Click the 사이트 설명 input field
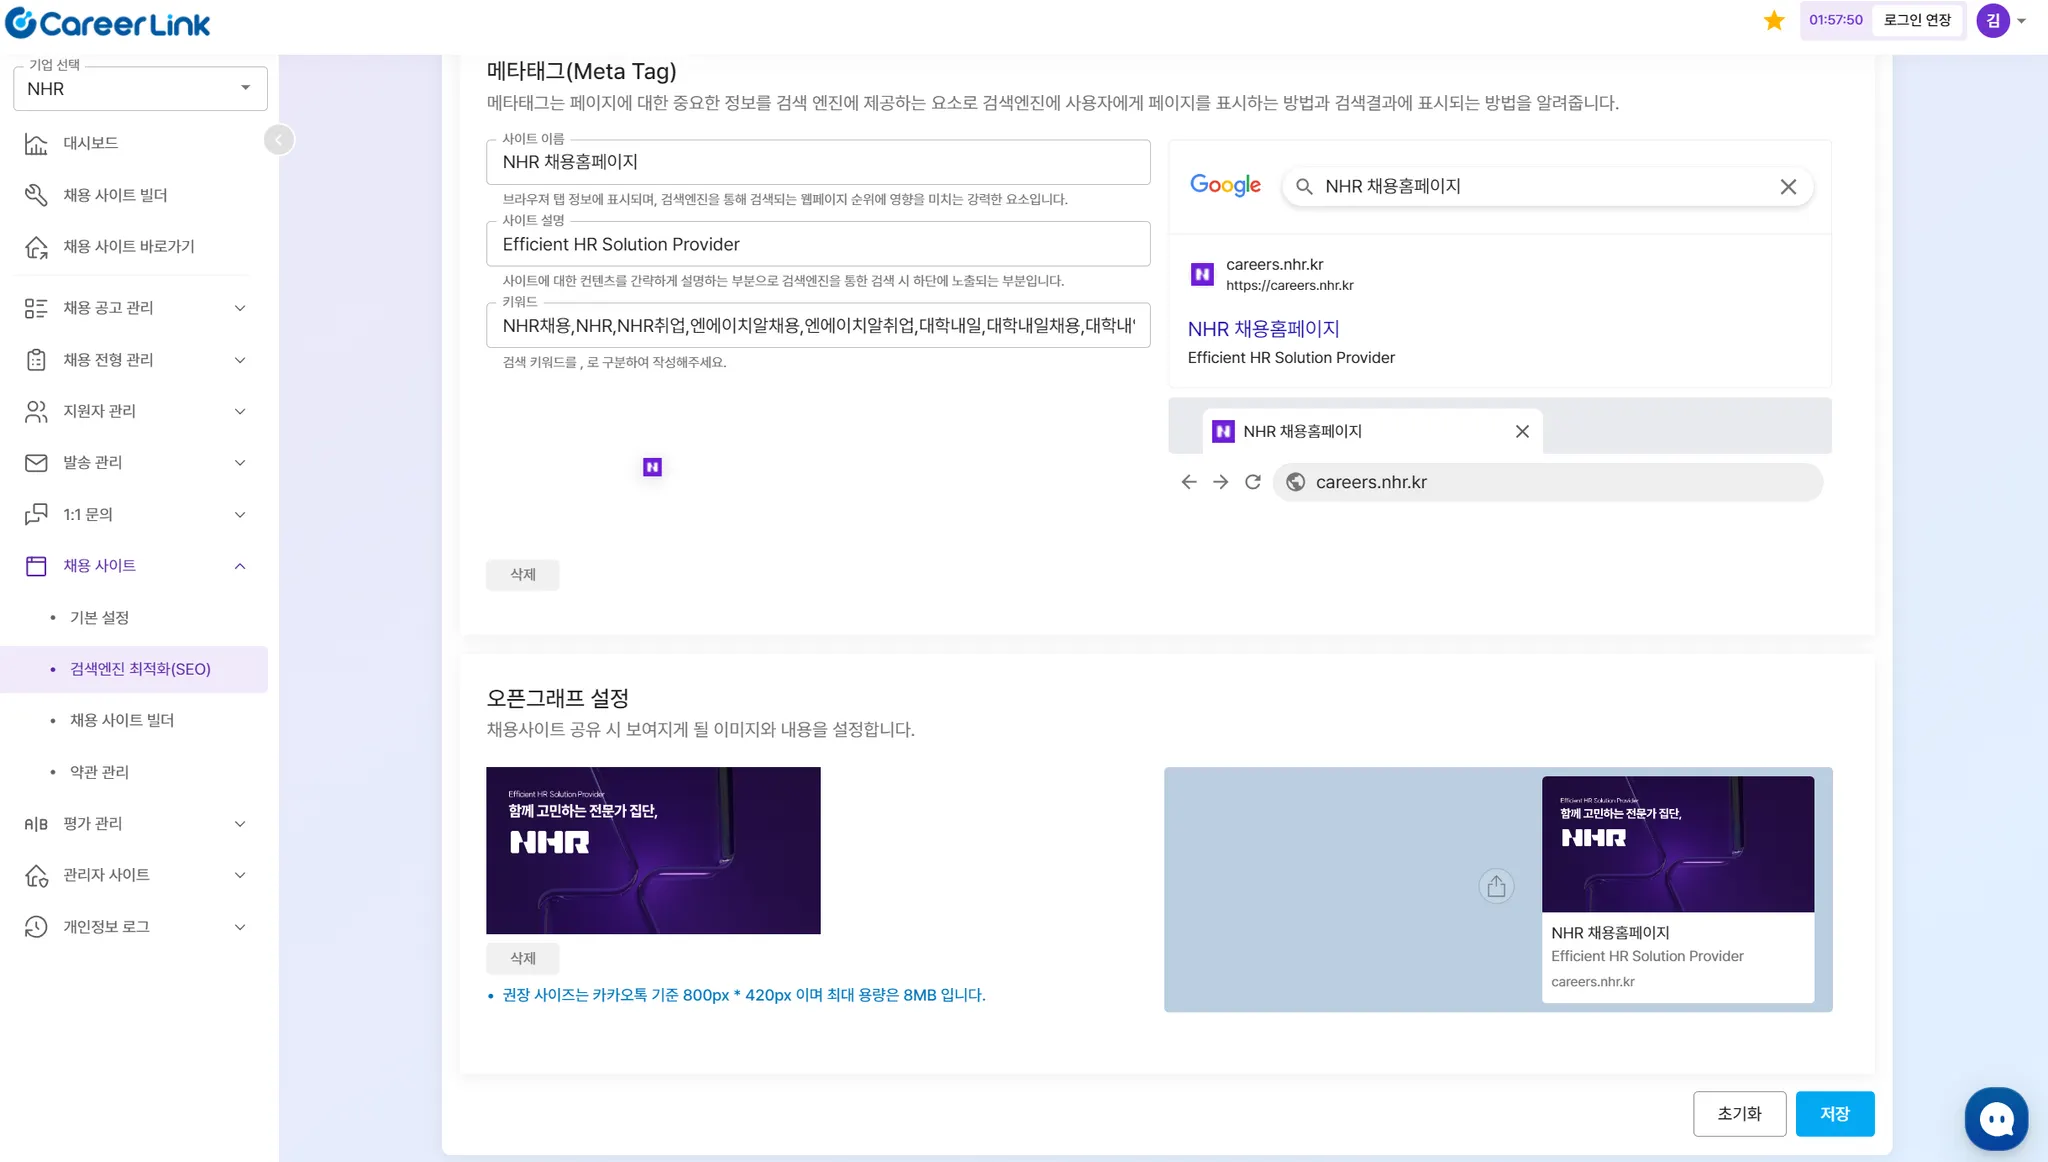Screen dimensions: 2048x1162 pyautogui.click(x=817, y=245)
